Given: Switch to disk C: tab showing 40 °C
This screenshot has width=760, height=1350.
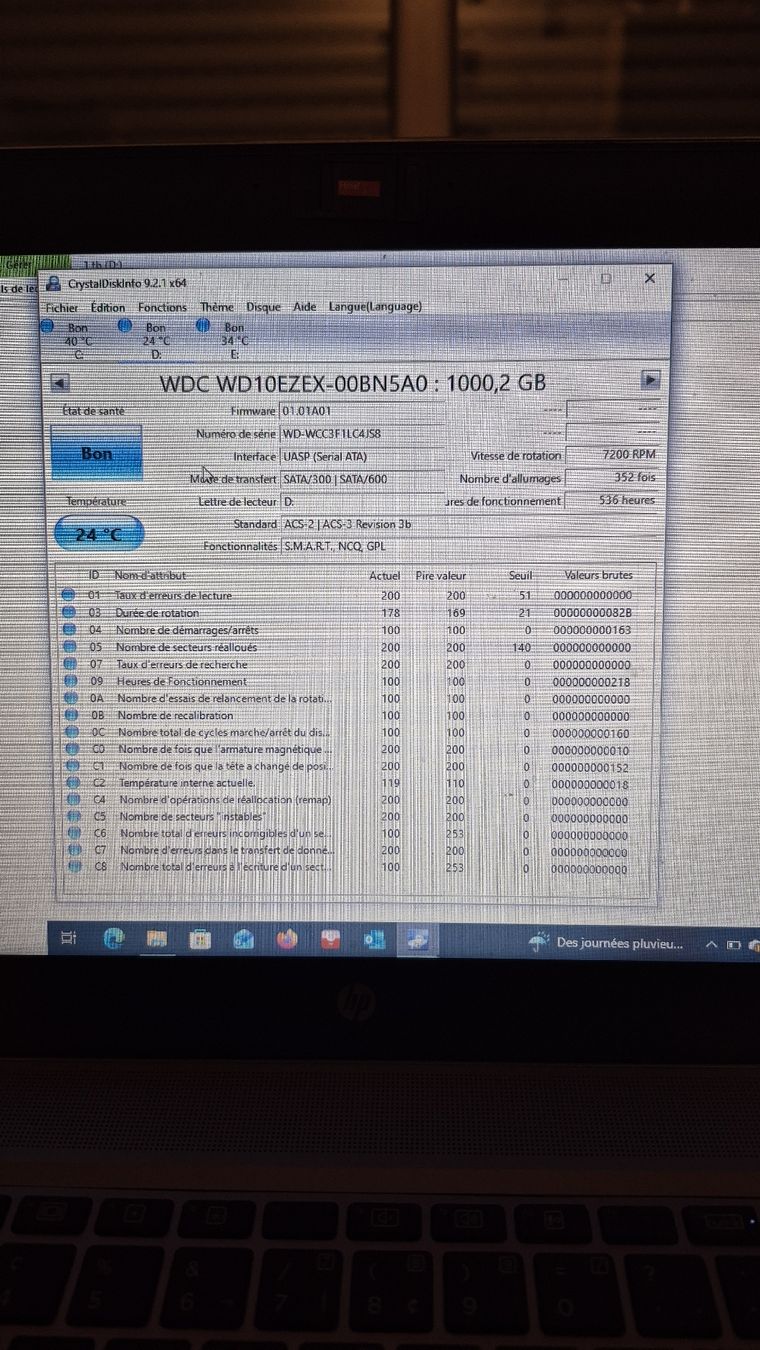Looking at the screenshot, I should 77,339.
